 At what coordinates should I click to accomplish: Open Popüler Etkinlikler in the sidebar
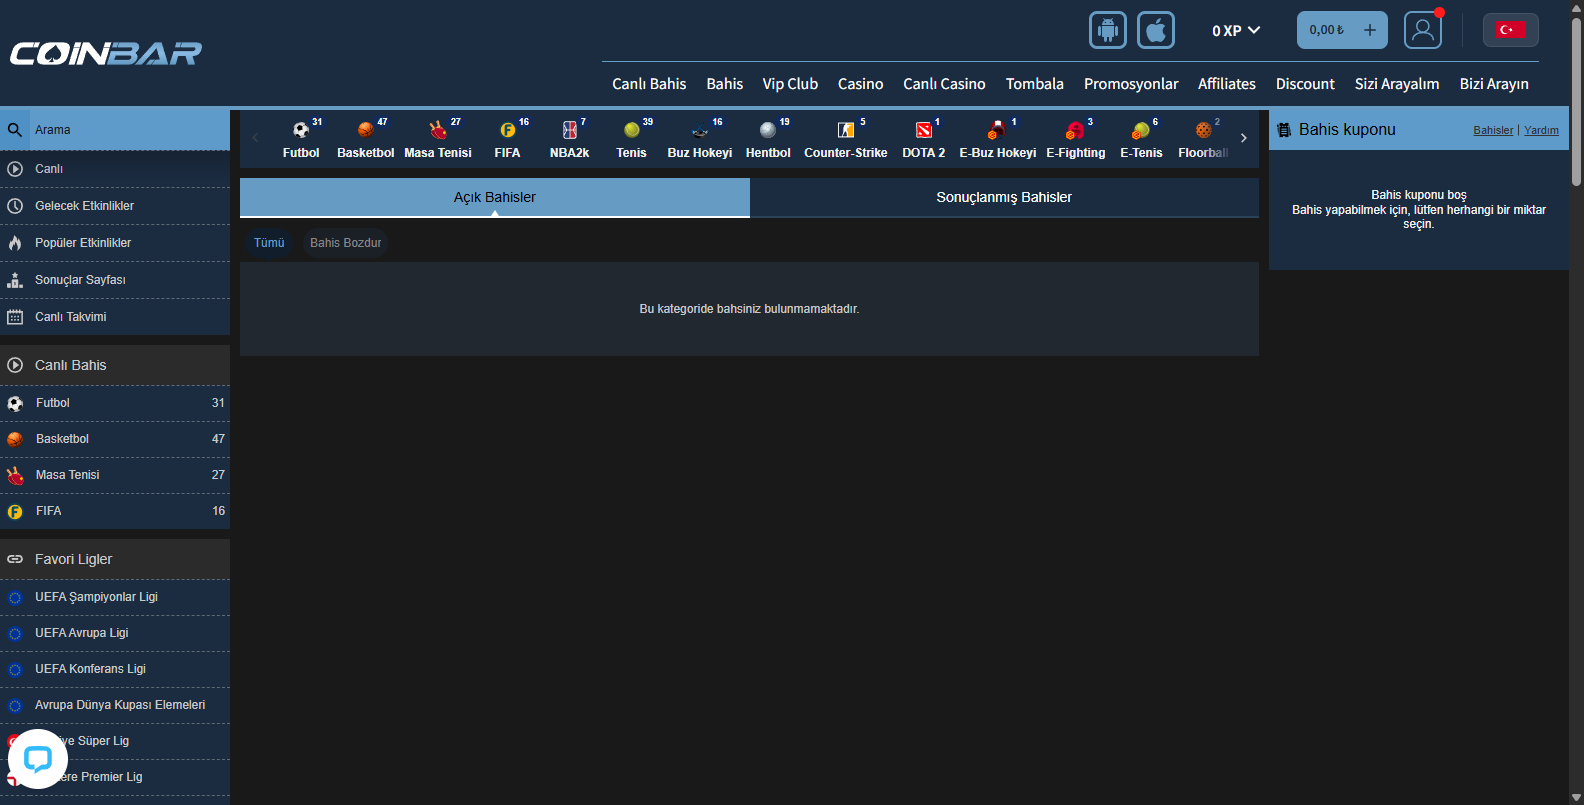click(115, 243)
